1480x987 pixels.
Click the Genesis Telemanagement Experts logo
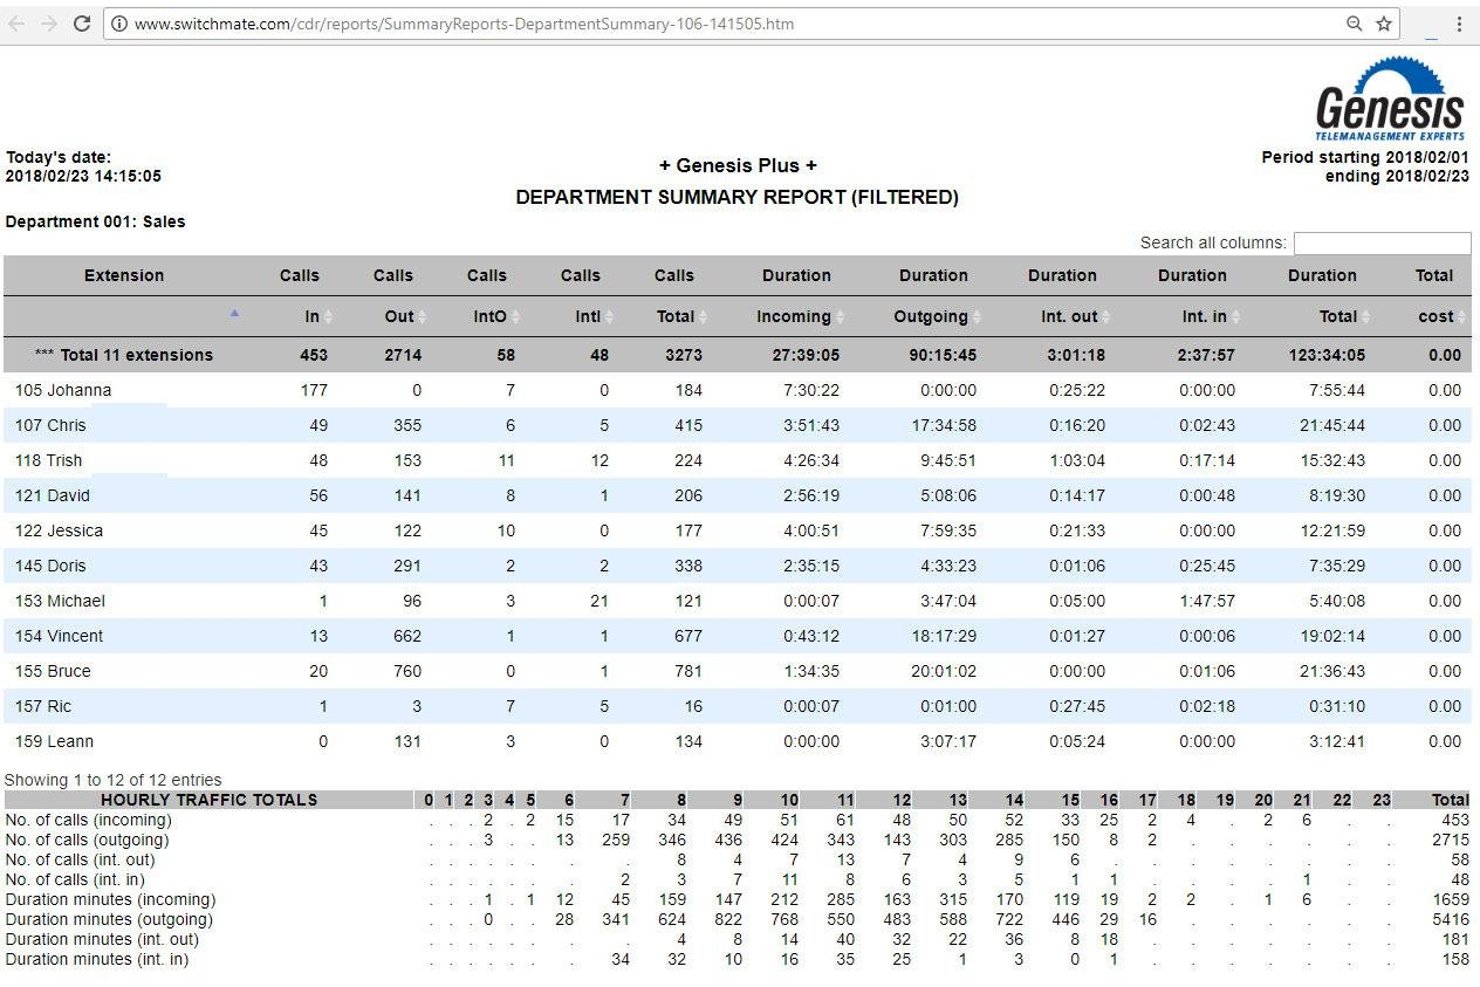1390,99
